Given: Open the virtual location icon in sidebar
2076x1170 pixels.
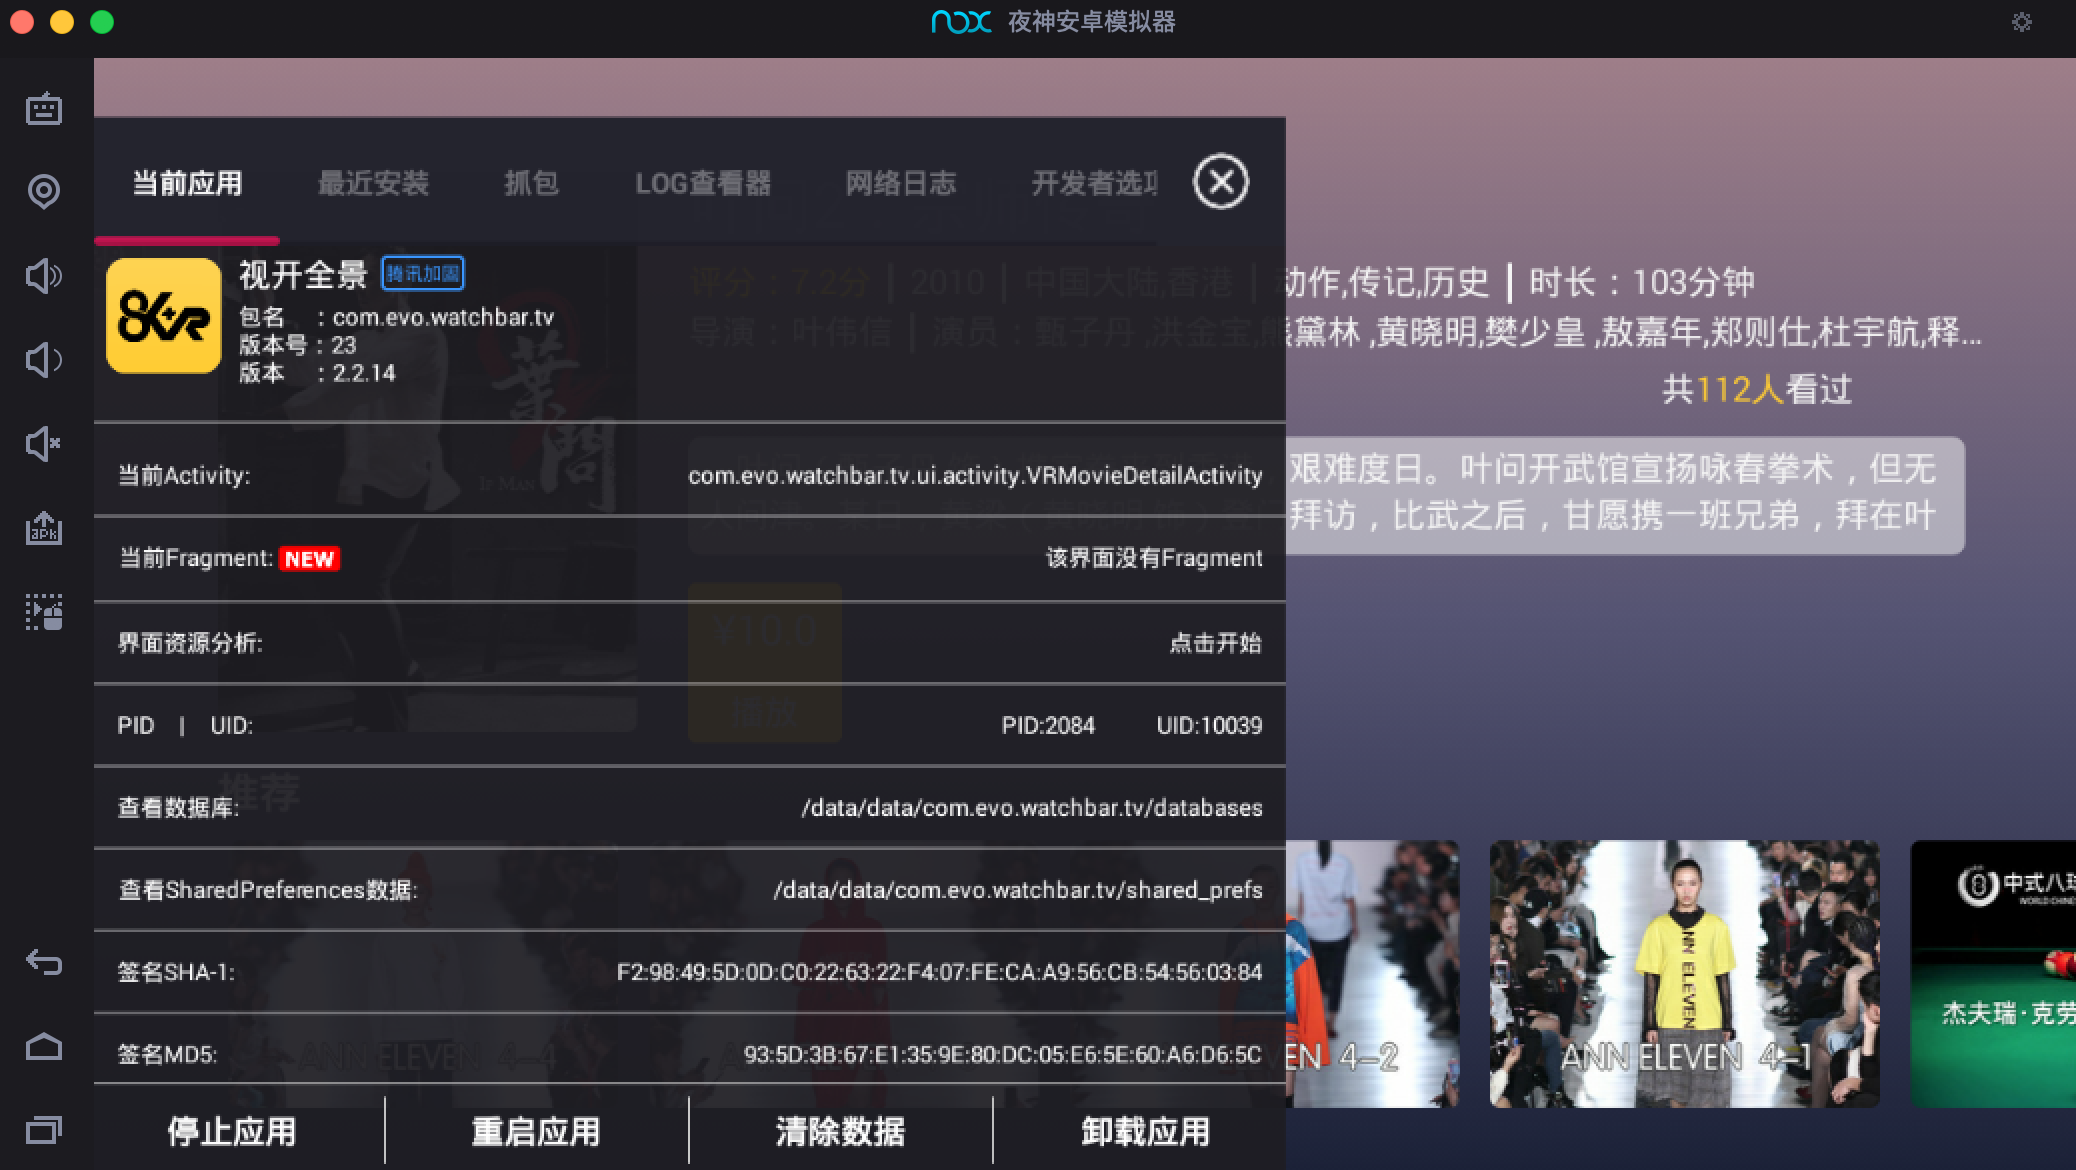Looking at the screenshot, I should click(43, 191).
